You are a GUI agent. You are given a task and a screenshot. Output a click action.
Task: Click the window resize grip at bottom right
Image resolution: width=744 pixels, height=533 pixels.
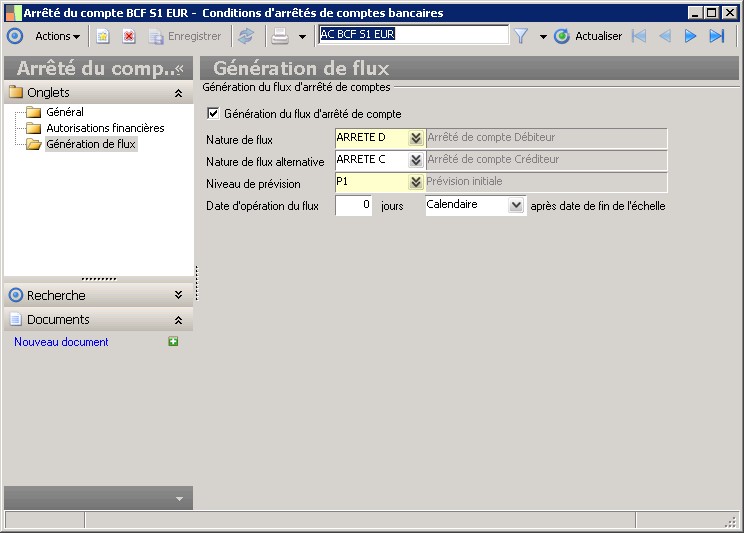pyautogui.click(x=731, y=522)
